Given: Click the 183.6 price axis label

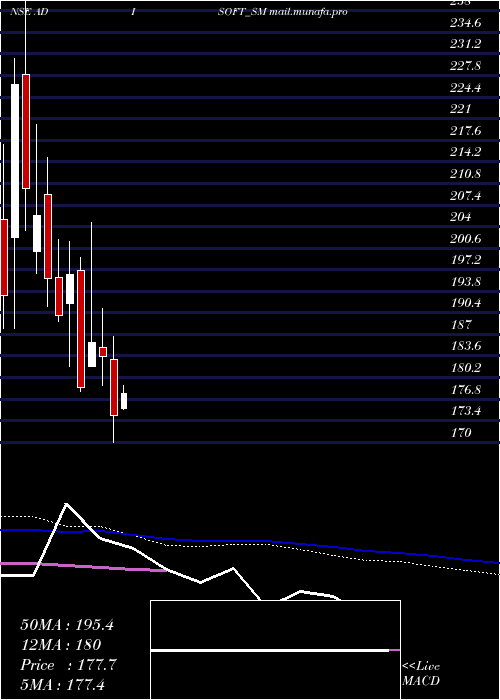Looking at the screenshot, I should click(466, 346).
